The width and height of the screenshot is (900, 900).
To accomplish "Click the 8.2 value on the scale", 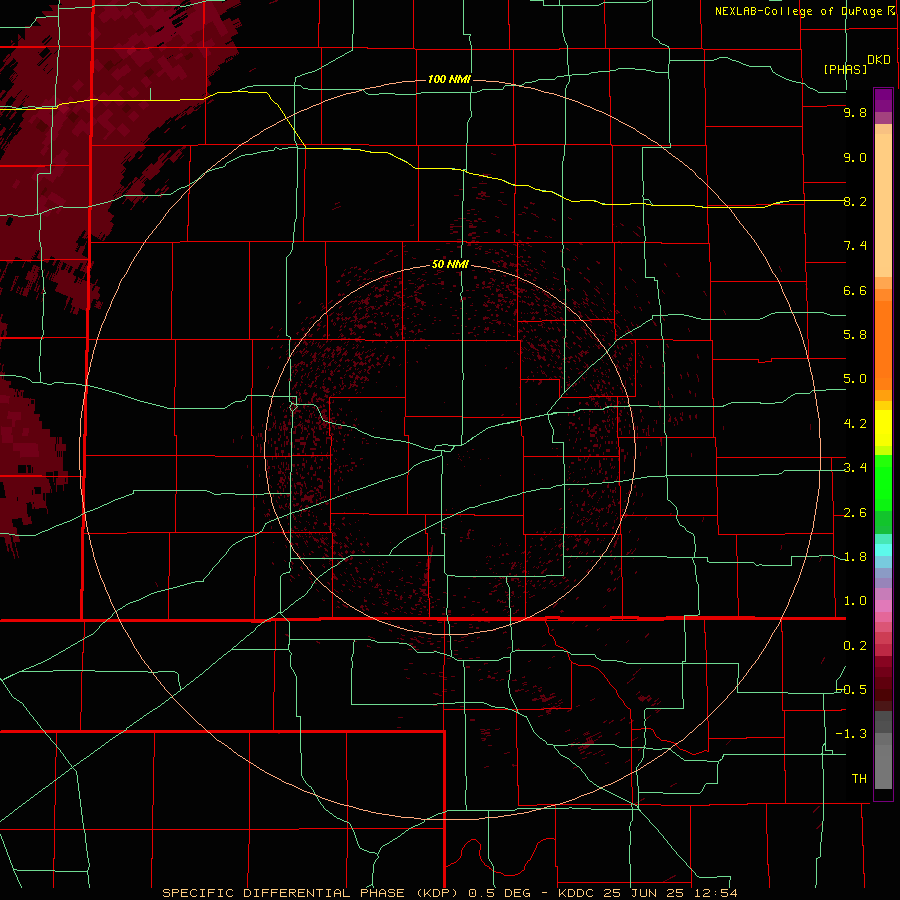I will pos(855,201).
